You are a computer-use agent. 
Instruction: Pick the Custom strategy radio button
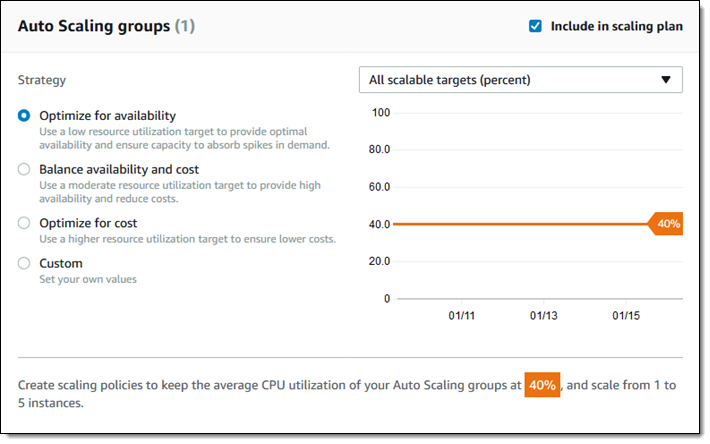[24, 264]
